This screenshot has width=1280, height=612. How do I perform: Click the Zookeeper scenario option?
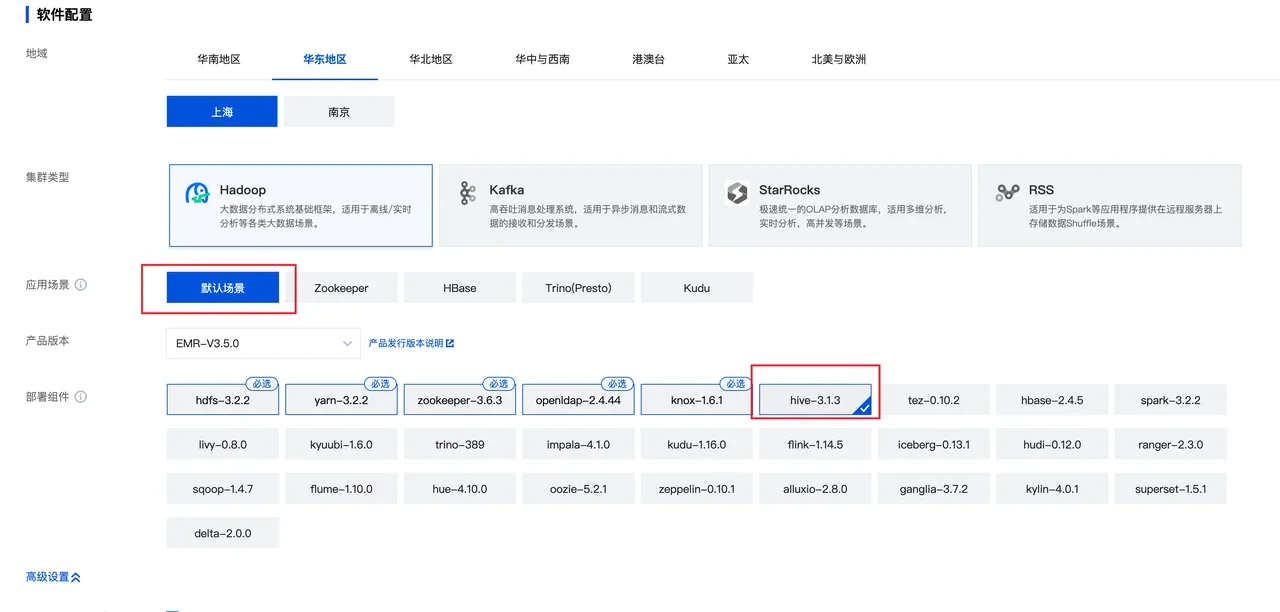coord(341,287)
